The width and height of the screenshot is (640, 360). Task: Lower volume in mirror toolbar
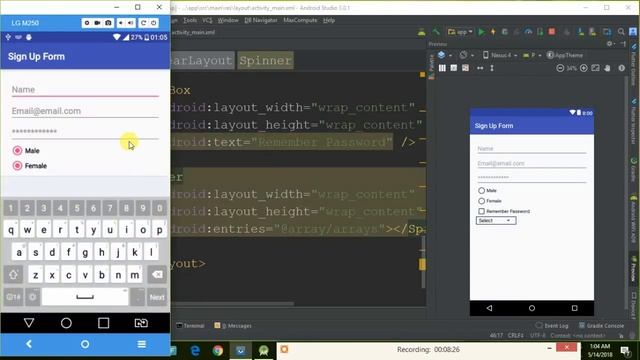pos(121,23)
